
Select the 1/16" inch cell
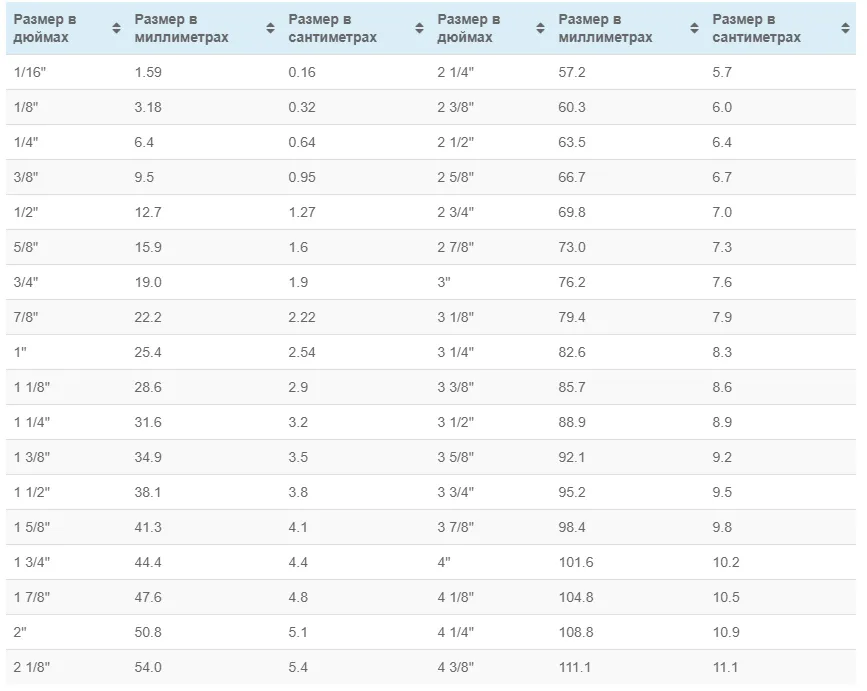[x=28, y=72]
